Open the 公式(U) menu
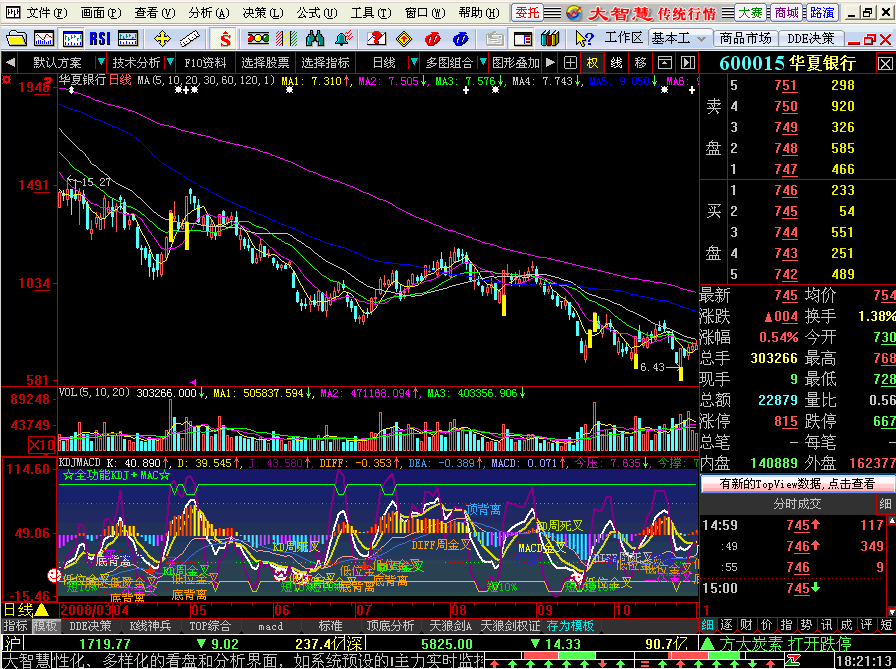 (317, 12)
